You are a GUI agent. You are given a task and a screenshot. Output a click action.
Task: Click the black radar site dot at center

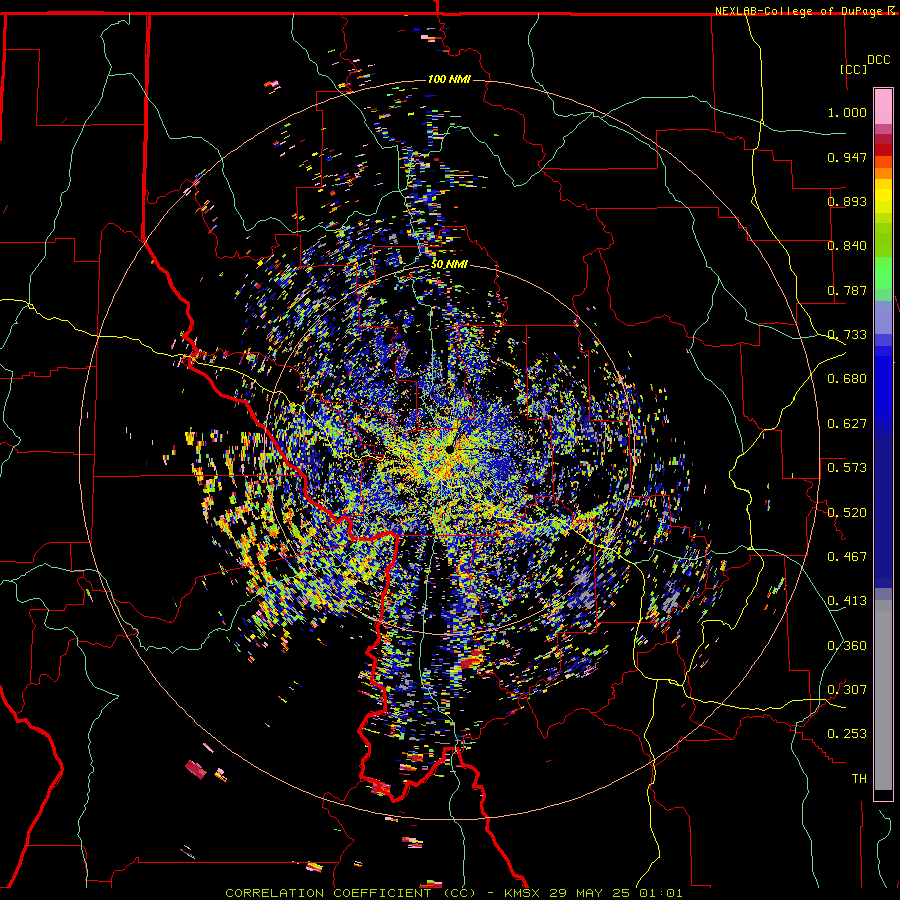click(449, 450)
